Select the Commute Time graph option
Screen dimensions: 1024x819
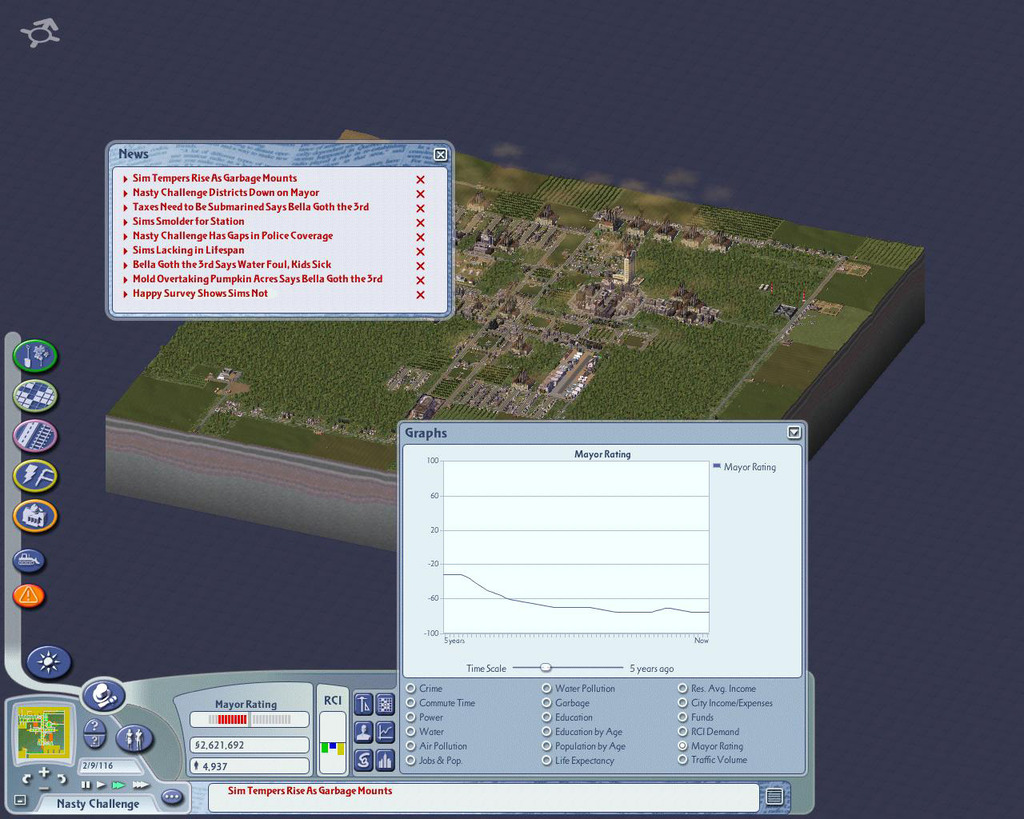coord(411,703)
